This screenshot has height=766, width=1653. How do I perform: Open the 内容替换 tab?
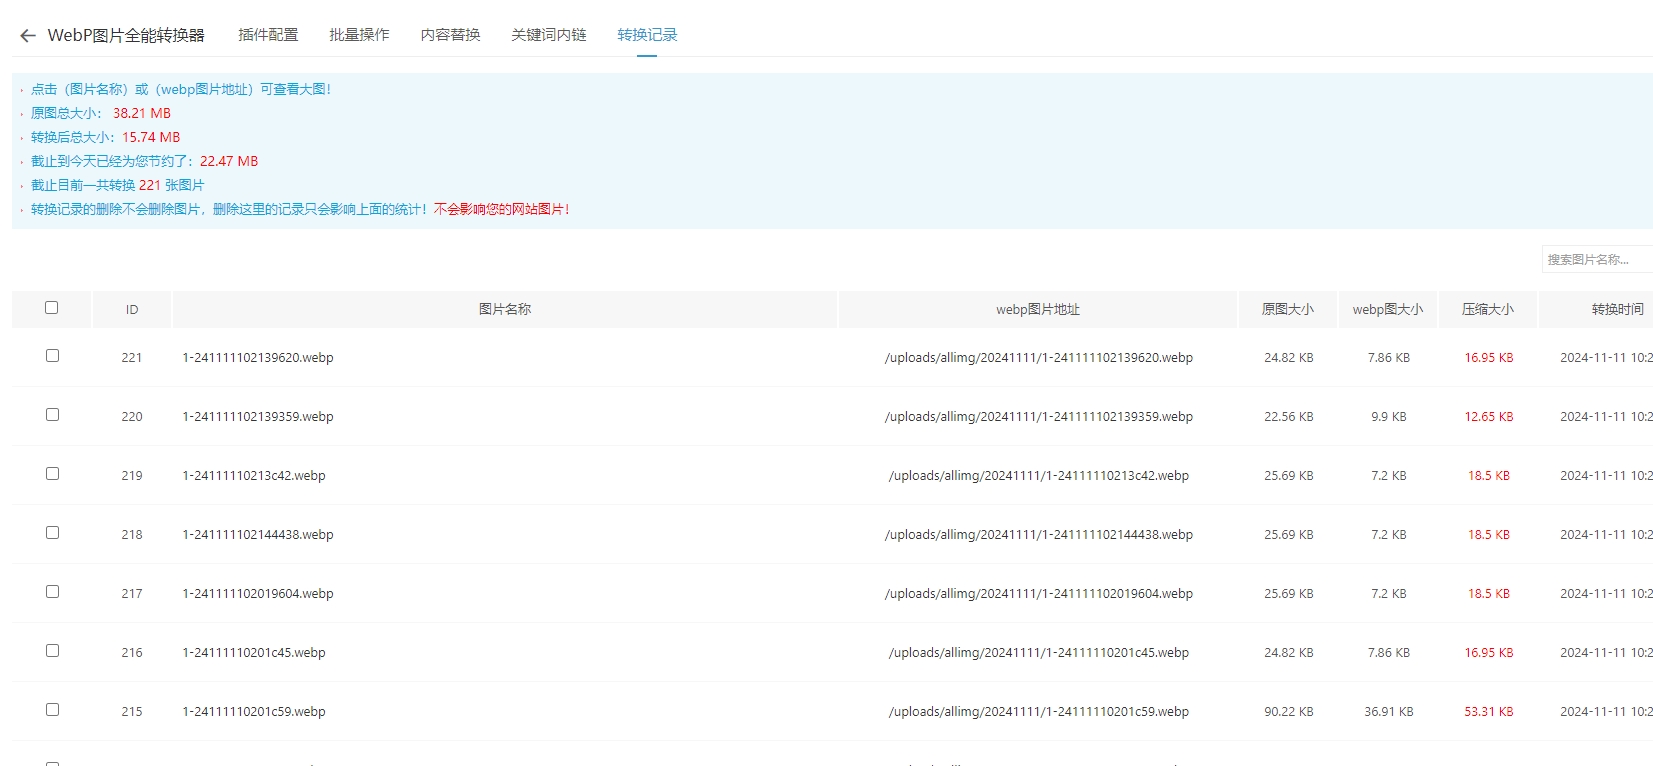[450, 35]
